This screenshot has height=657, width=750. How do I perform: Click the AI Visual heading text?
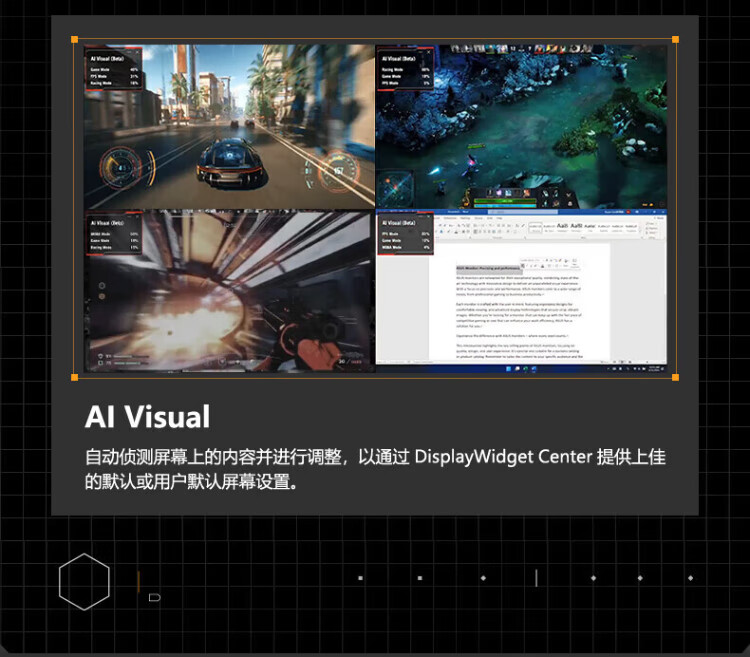pyautogui.click(x=147, y=417)
